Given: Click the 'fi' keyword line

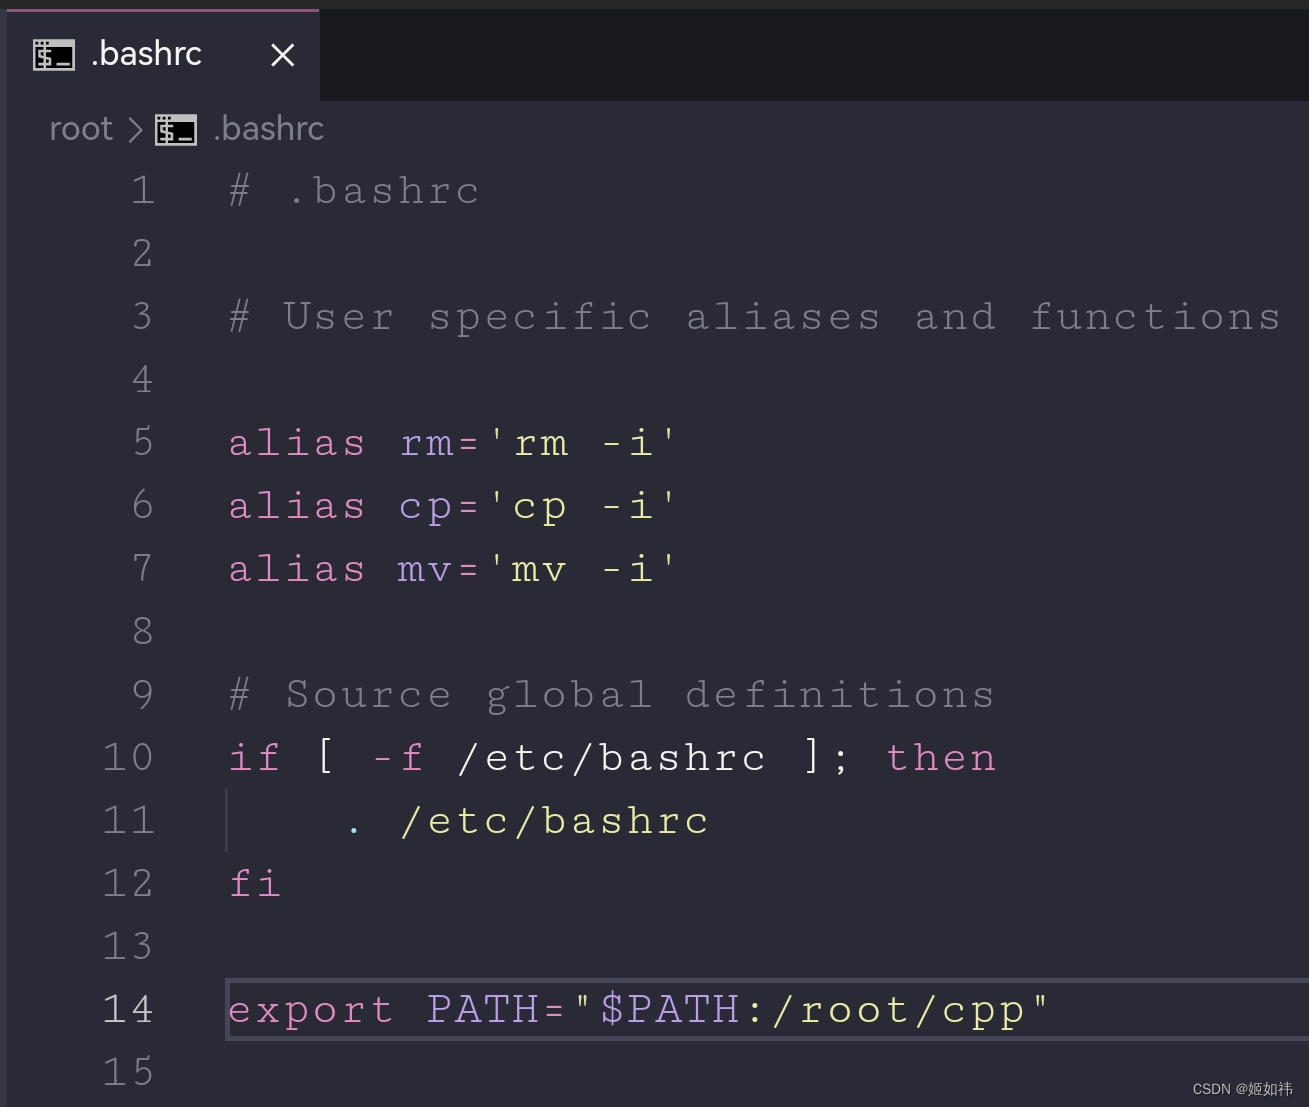Looking at the screenshot, I should pyautogui.click(x=255, y=884).
